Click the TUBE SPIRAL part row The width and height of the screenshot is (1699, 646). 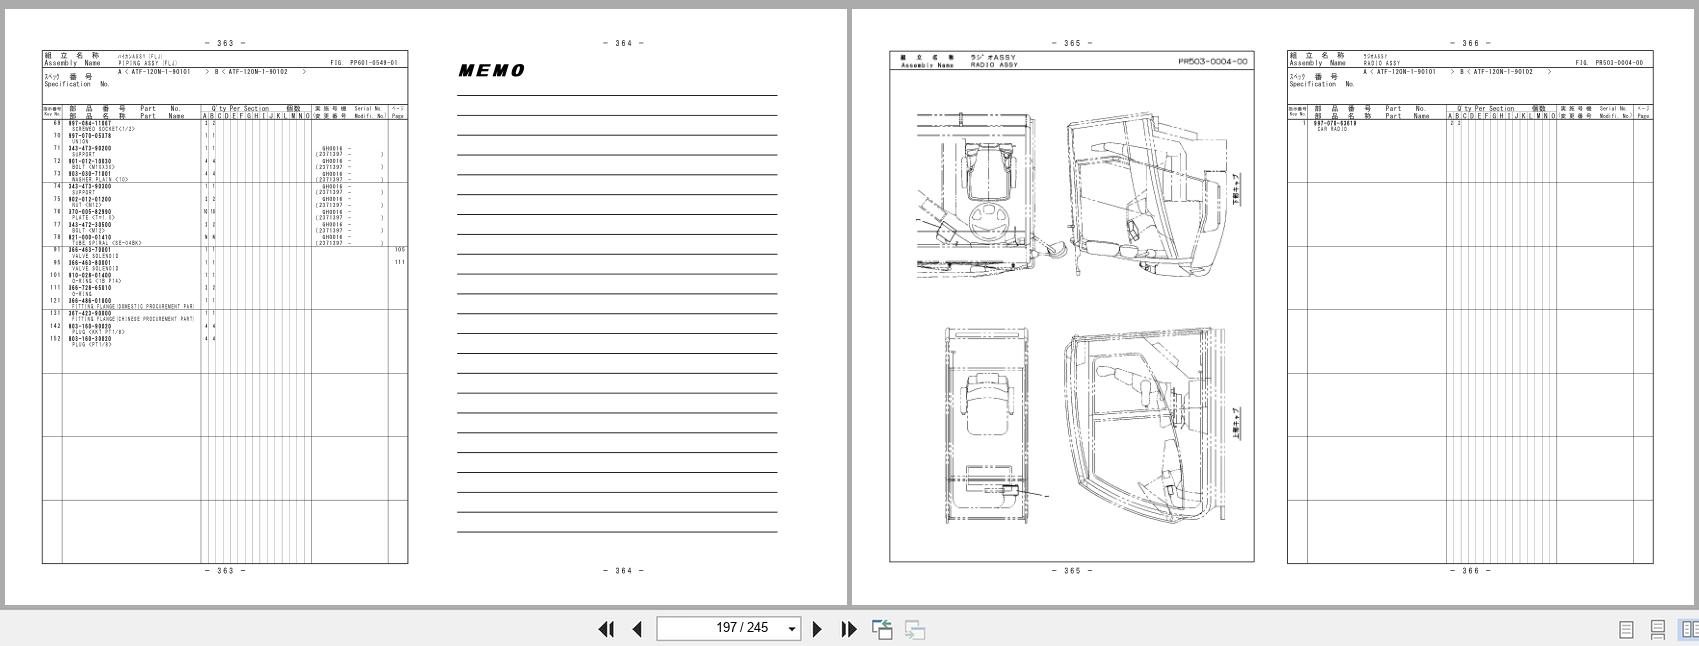click(224, 240)
